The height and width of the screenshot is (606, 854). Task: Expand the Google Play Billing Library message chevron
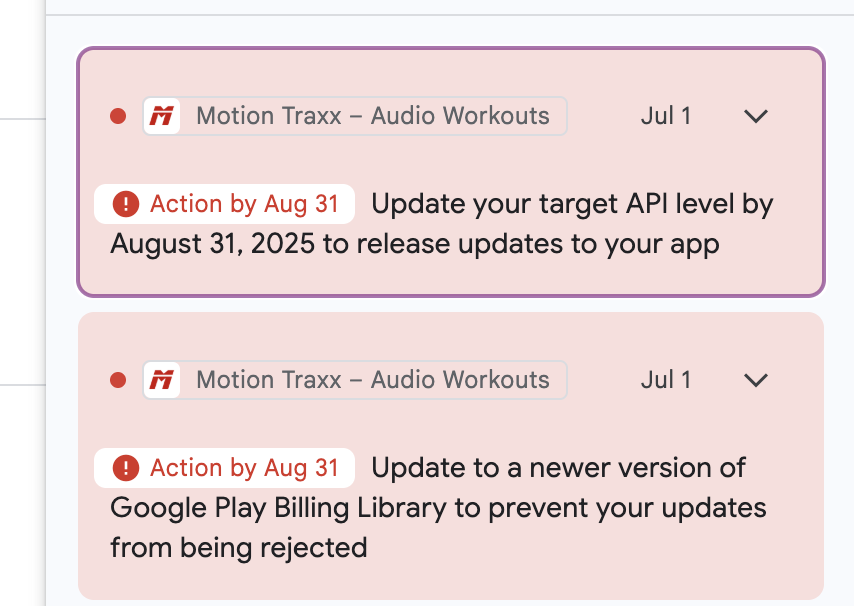click(756, 380)
